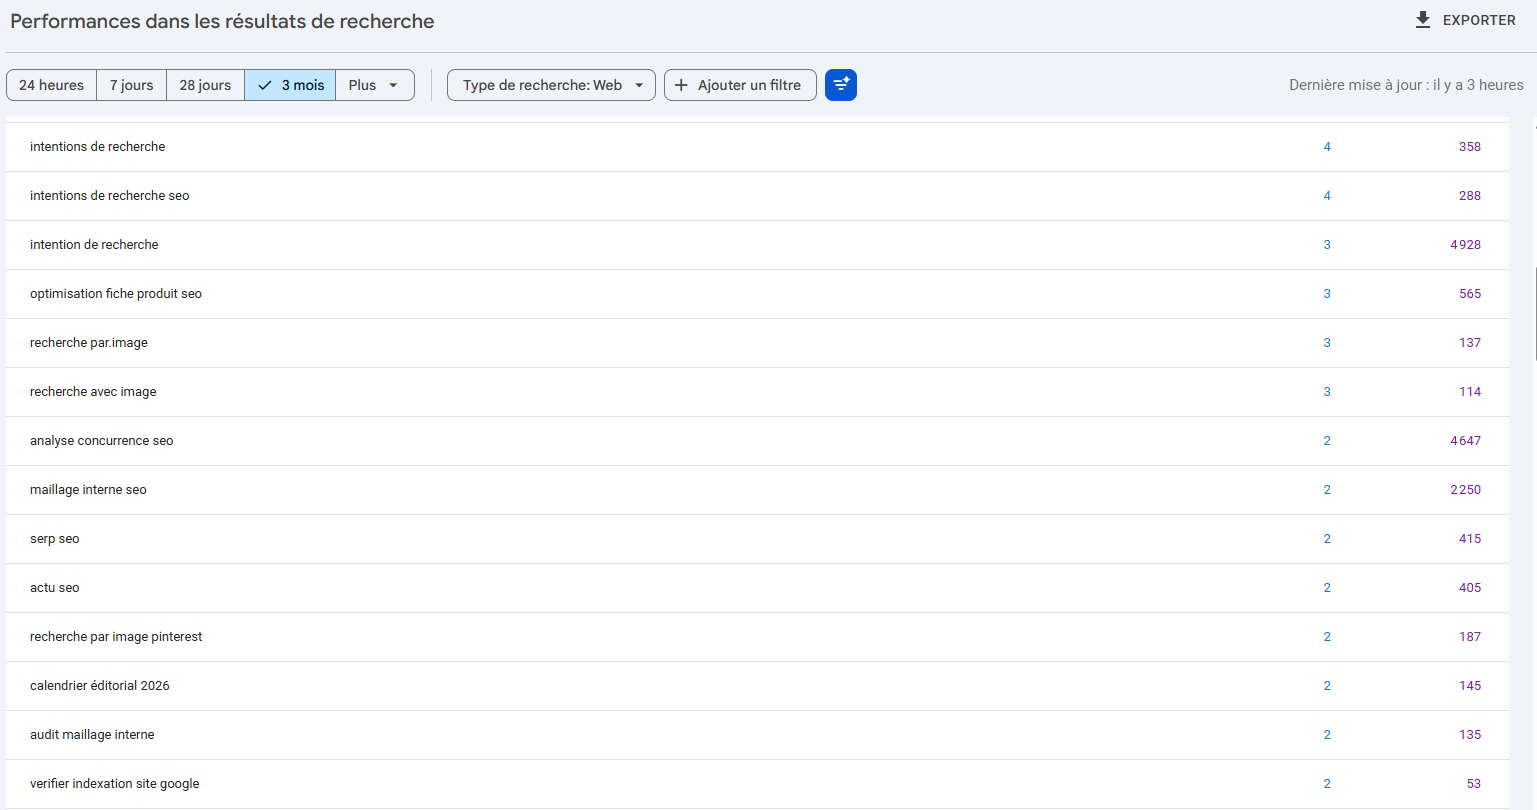1537x810 pixels.
Task: Click the 4928 impressions value
Action: (1465, 245)
